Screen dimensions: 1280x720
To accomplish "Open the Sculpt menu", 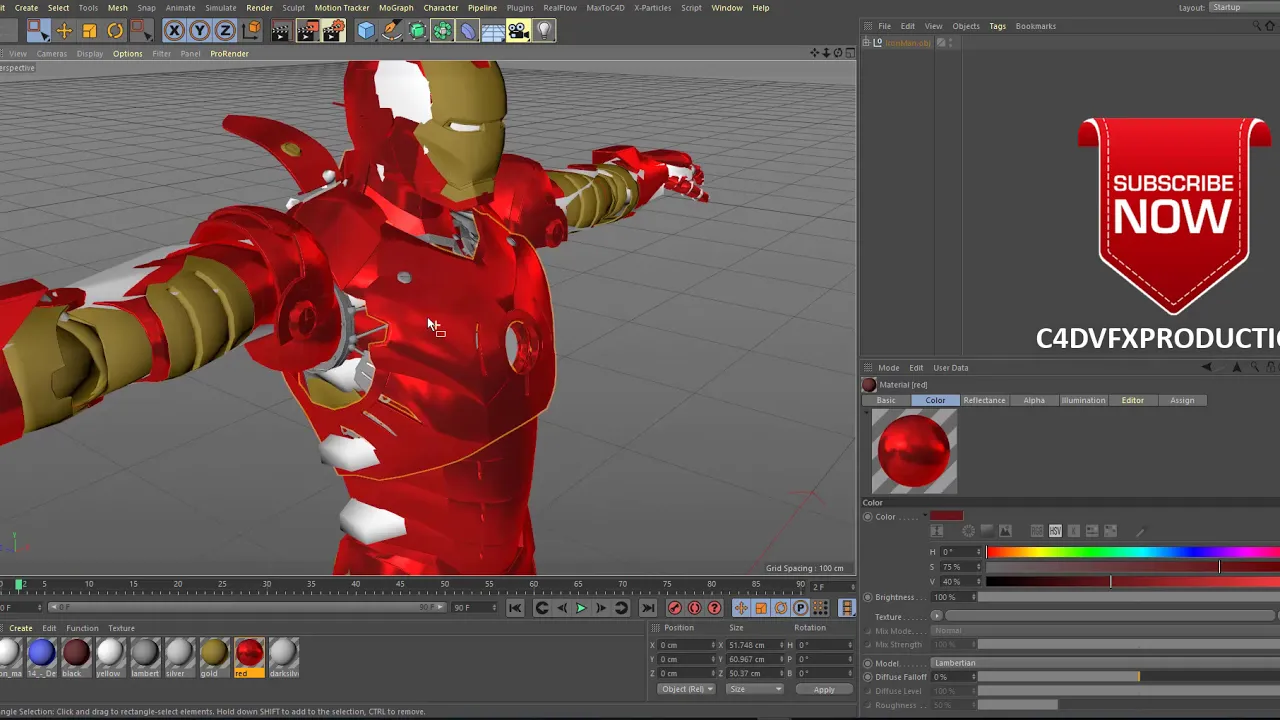I will (293, 8).
